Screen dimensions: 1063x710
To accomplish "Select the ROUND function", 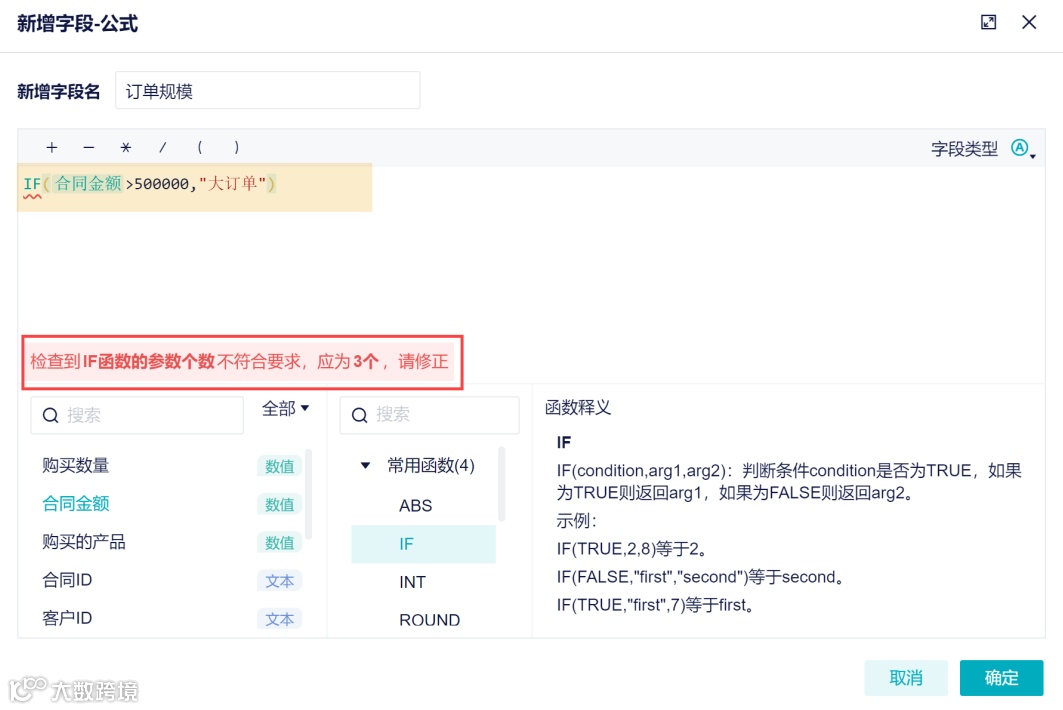I will click(x=429, y=620).
